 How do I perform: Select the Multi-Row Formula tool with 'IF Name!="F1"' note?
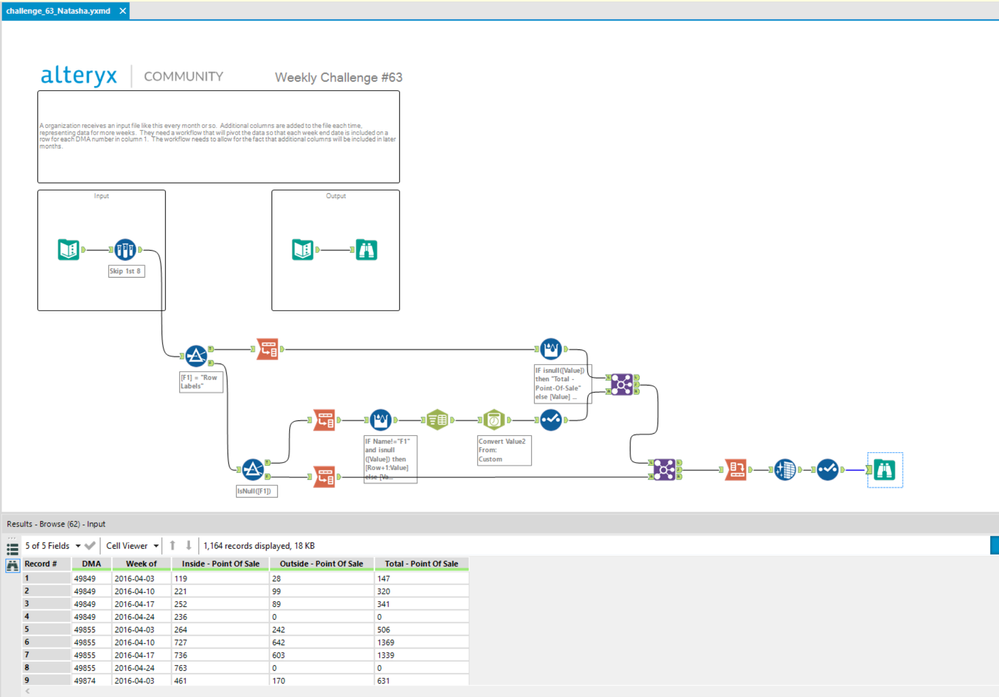(380, 420)
